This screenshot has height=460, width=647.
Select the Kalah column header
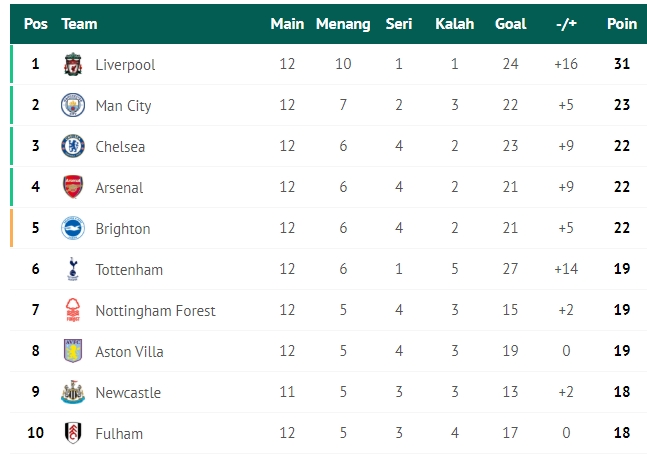[454, 24]
